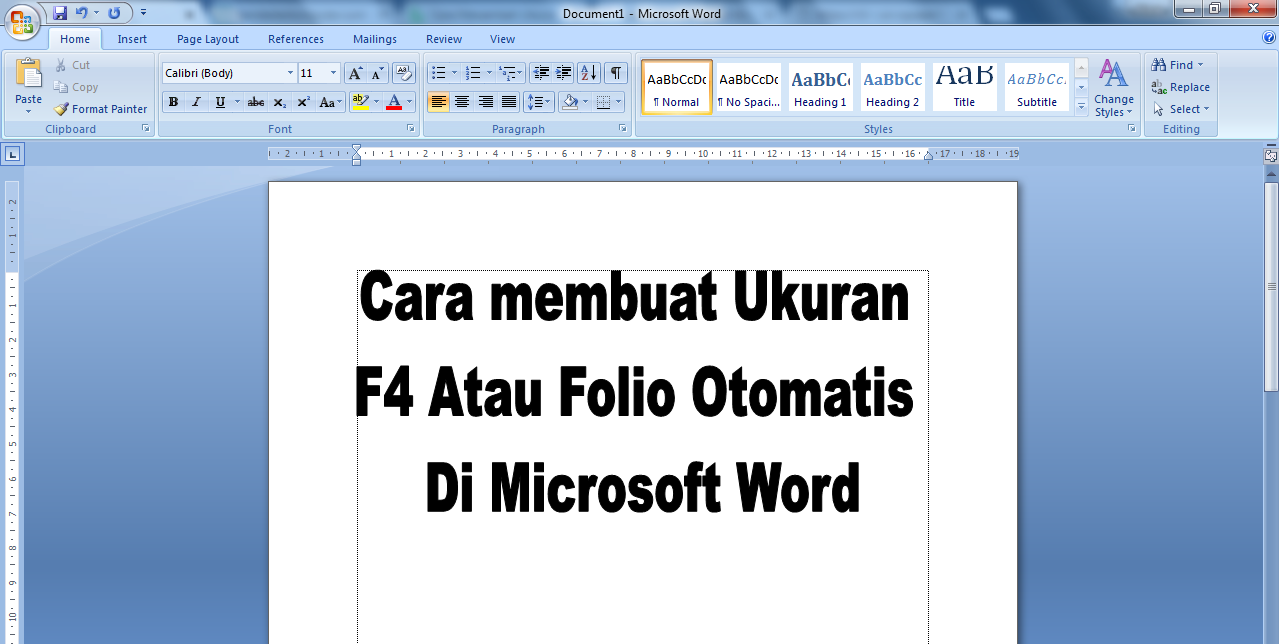Redo the last action
The height and width of the screenshot is (644, 1279).
114,13
